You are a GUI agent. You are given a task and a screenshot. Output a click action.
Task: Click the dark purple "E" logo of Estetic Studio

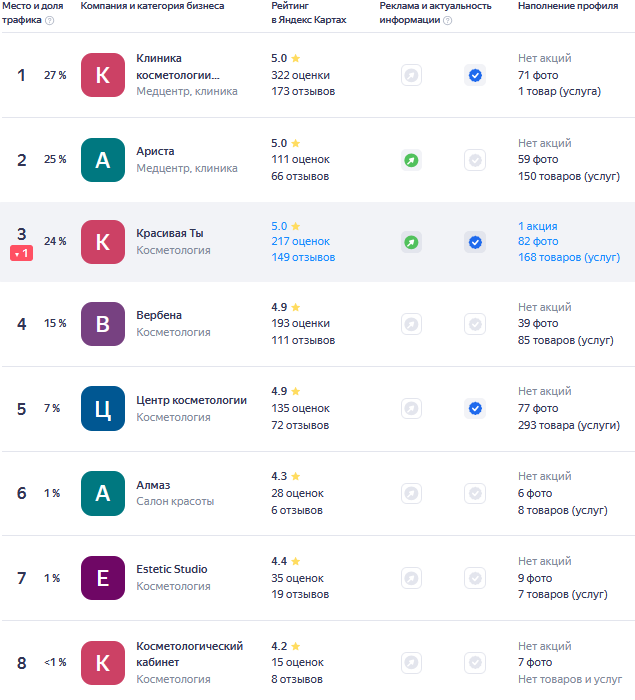tap(103, 578)
